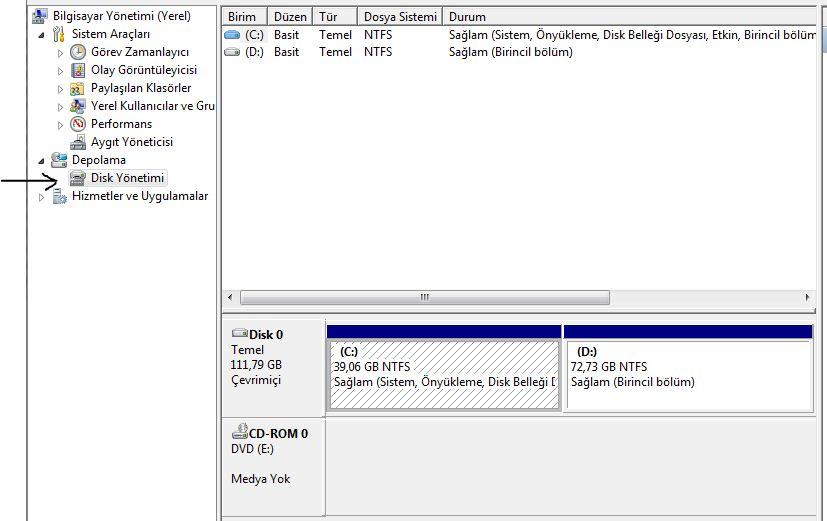The image size is (827, 521).
Task: Click the horizontal scrollbar thumb in volume list
Action: [x=425, y=297]
